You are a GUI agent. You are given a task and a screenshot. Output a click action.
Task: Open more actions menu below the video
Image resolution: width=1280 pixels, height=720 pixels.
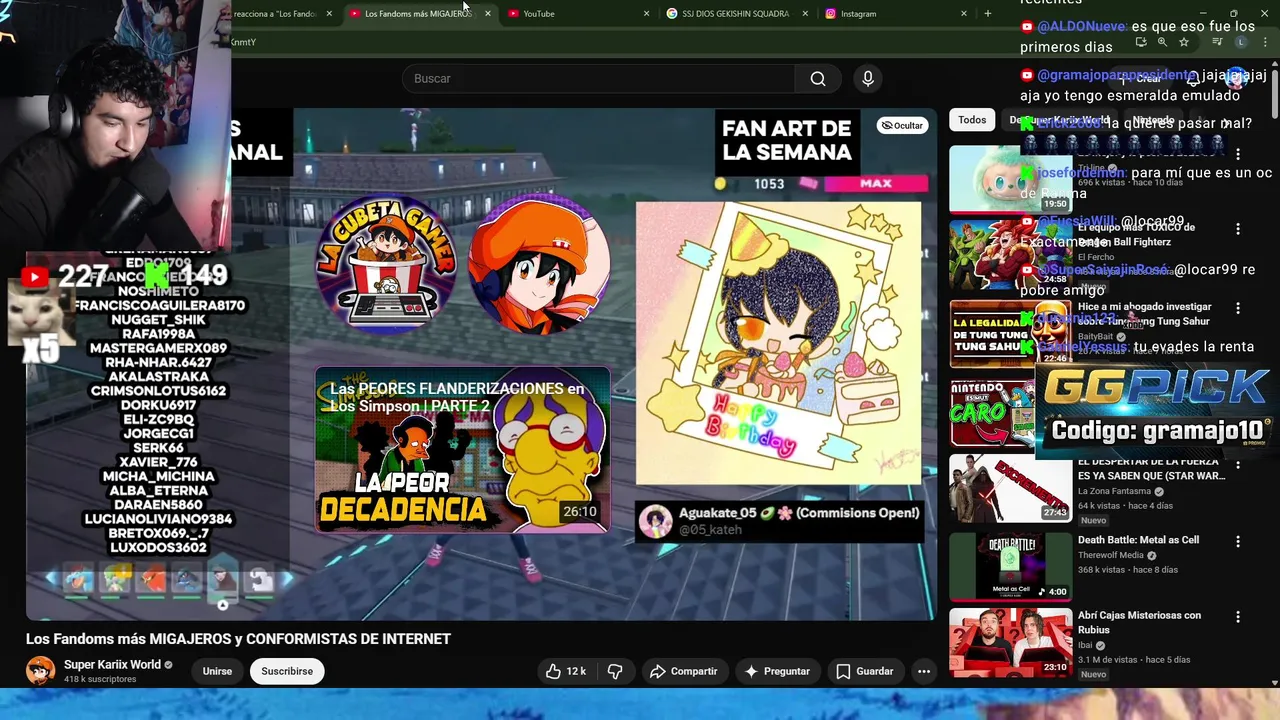pyautogui.click(x=924, y=671)
